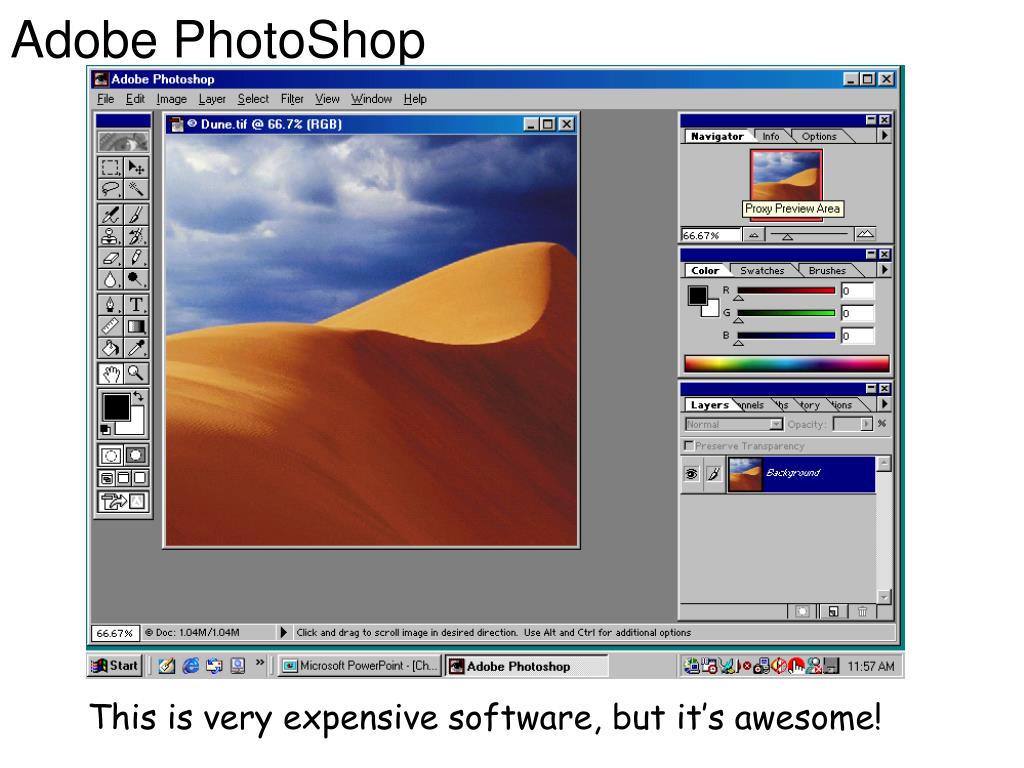Choose Full Screen mode button

click(140, 478)
